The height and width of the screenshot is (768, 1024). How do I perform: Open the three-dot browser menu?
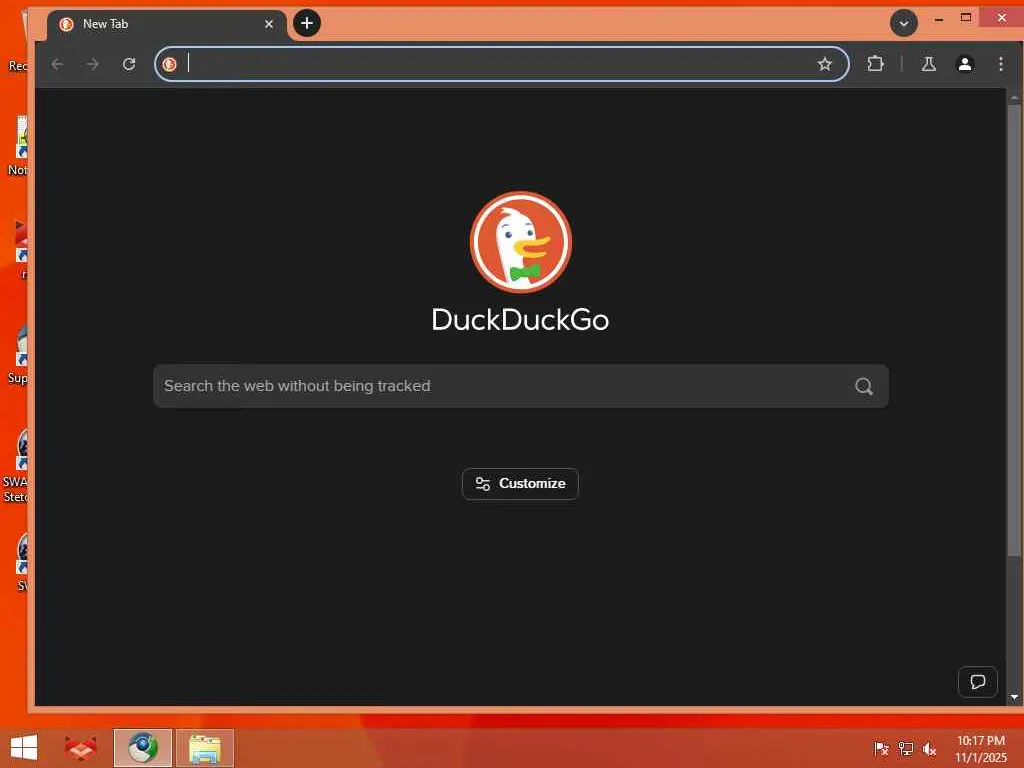(x=1000, y=64)
